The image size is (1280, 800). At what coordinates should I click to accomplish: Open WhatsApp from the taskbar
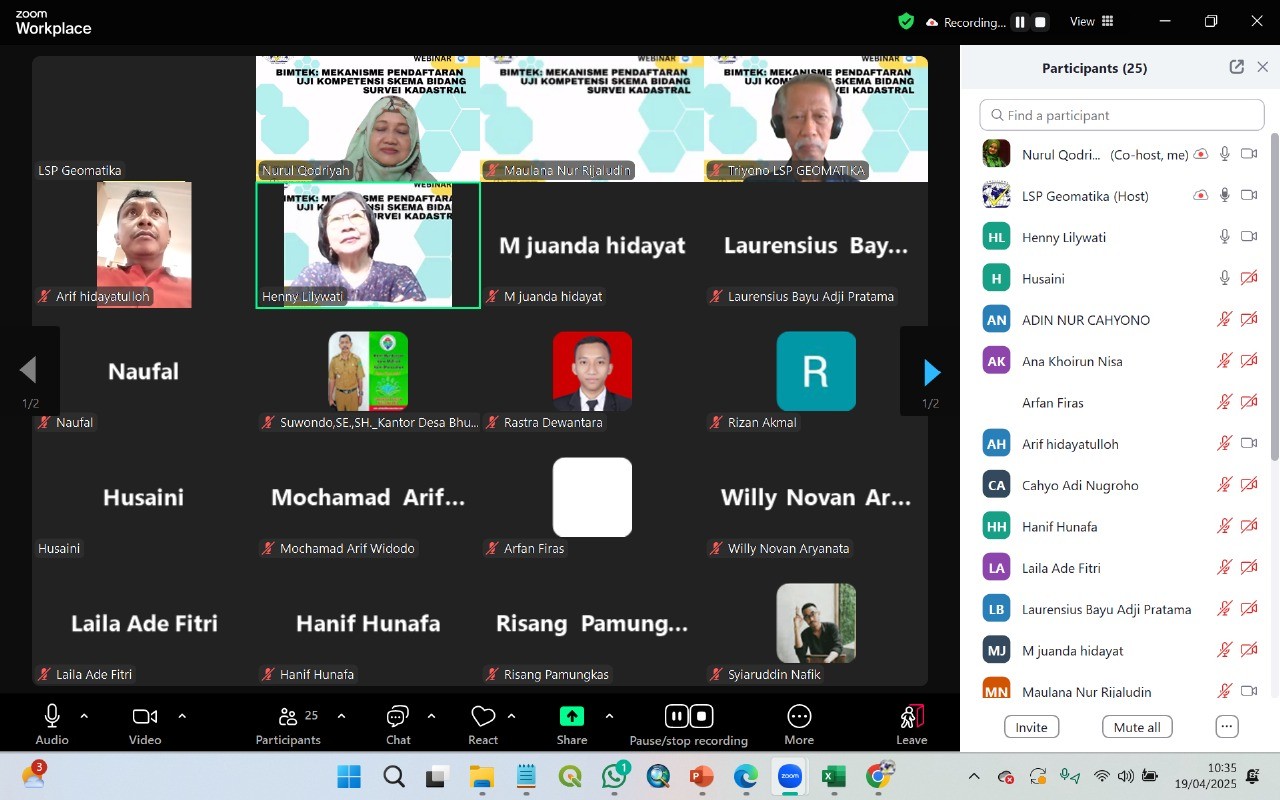[615, 776]
